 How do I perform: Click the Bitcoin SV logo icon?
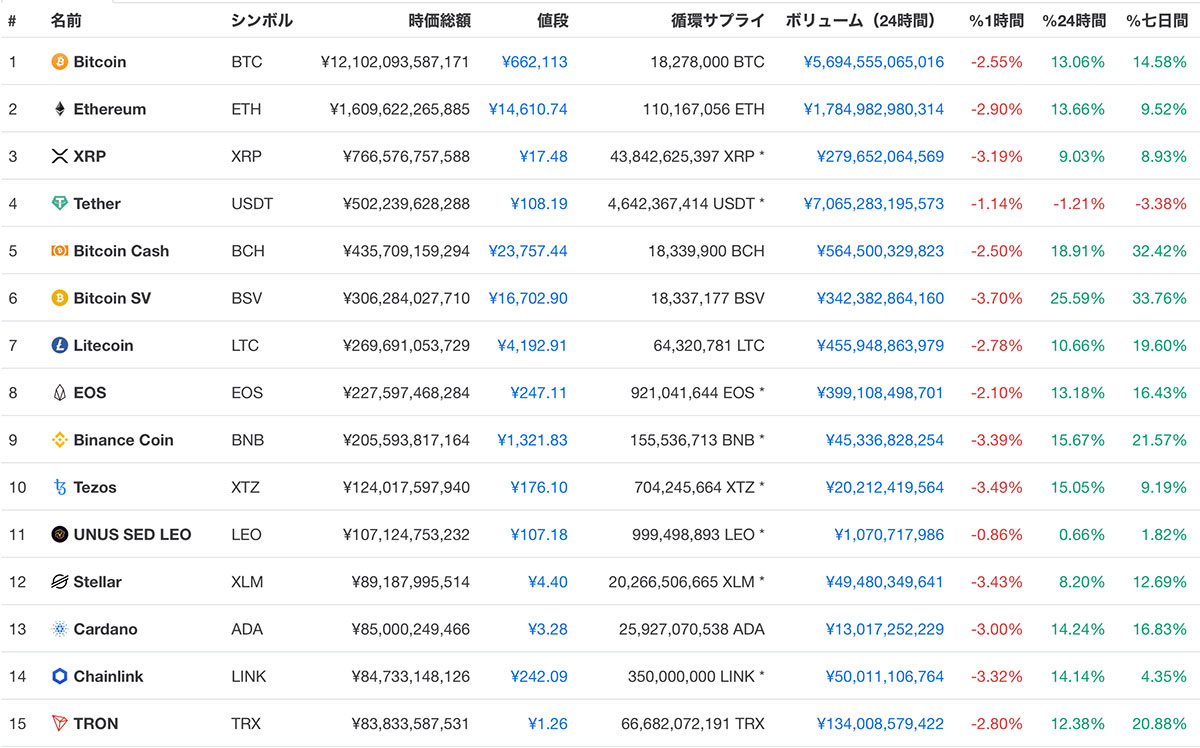click(60, 298)
